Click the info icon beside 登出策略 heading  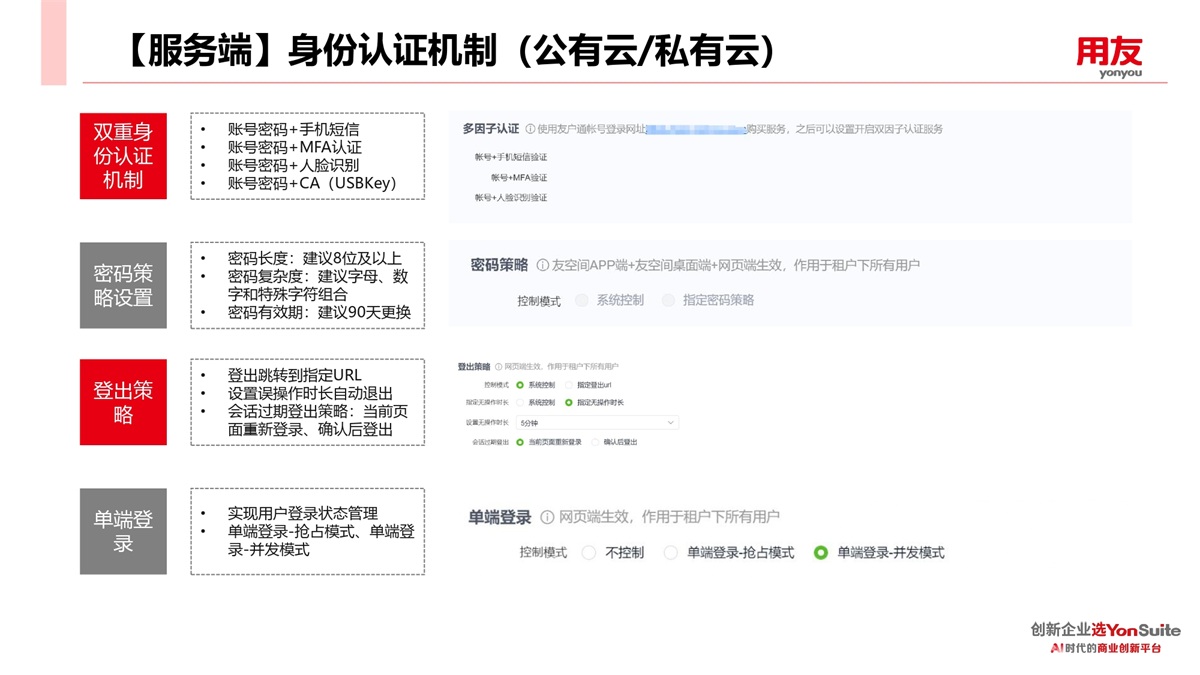[498, 367]
